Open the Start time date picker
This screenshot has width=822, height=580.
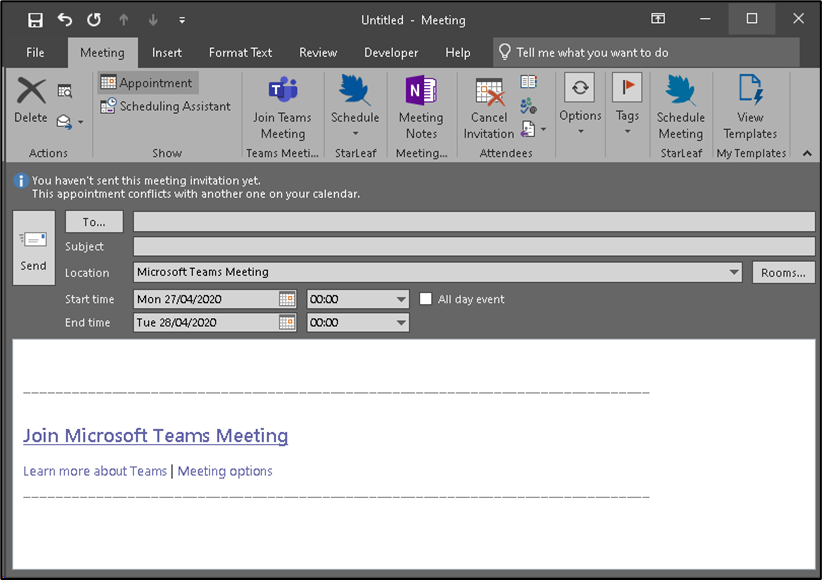[287, 299]
